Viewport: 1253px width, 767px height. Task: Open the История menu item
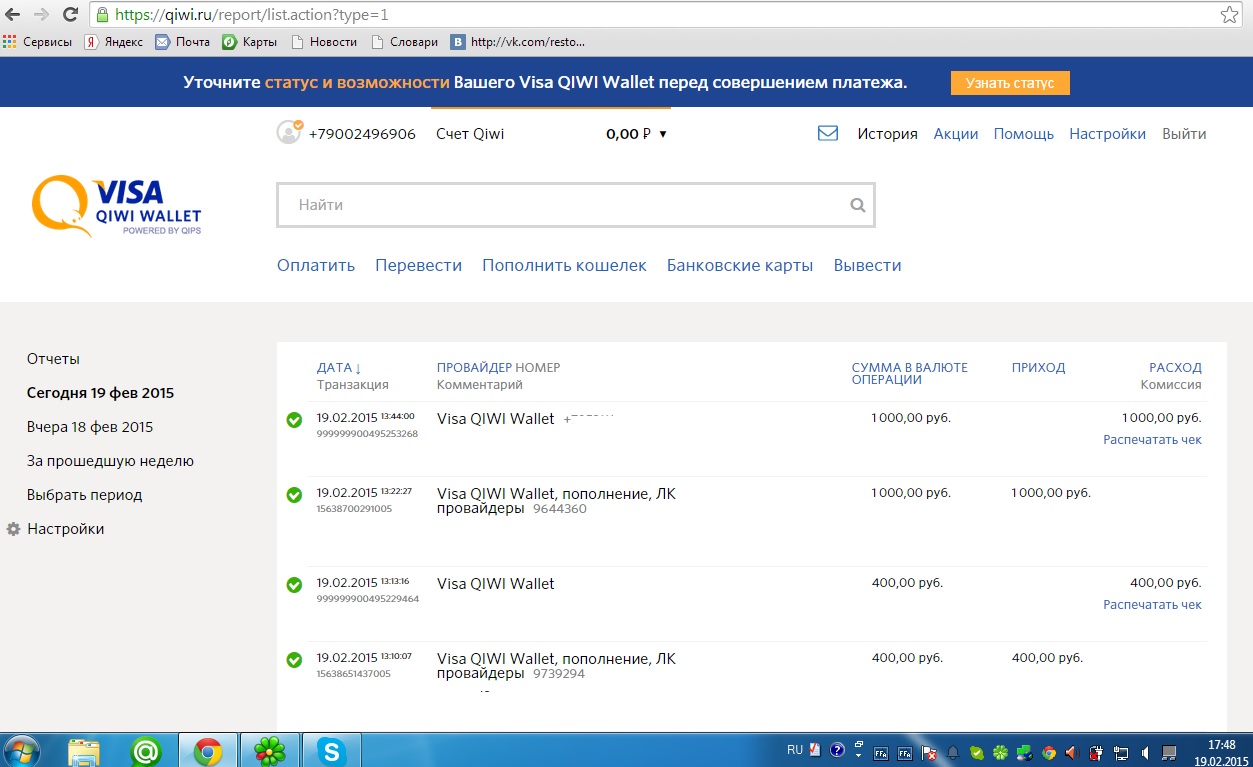coord(887,134)
